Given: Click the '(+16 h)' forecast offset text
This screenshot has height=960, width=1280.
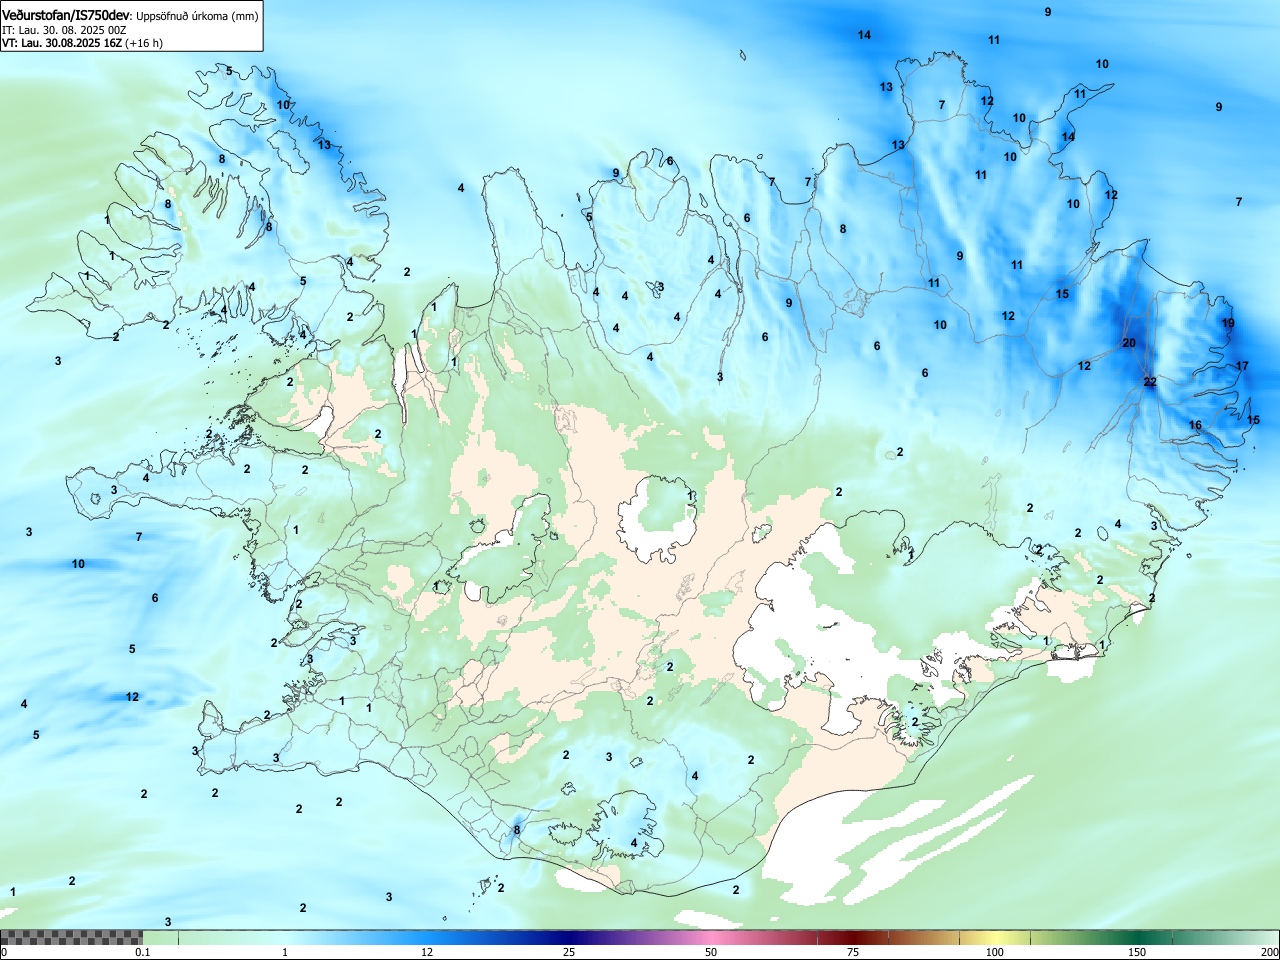Looking at the screenshot, I should pos(144,43).
